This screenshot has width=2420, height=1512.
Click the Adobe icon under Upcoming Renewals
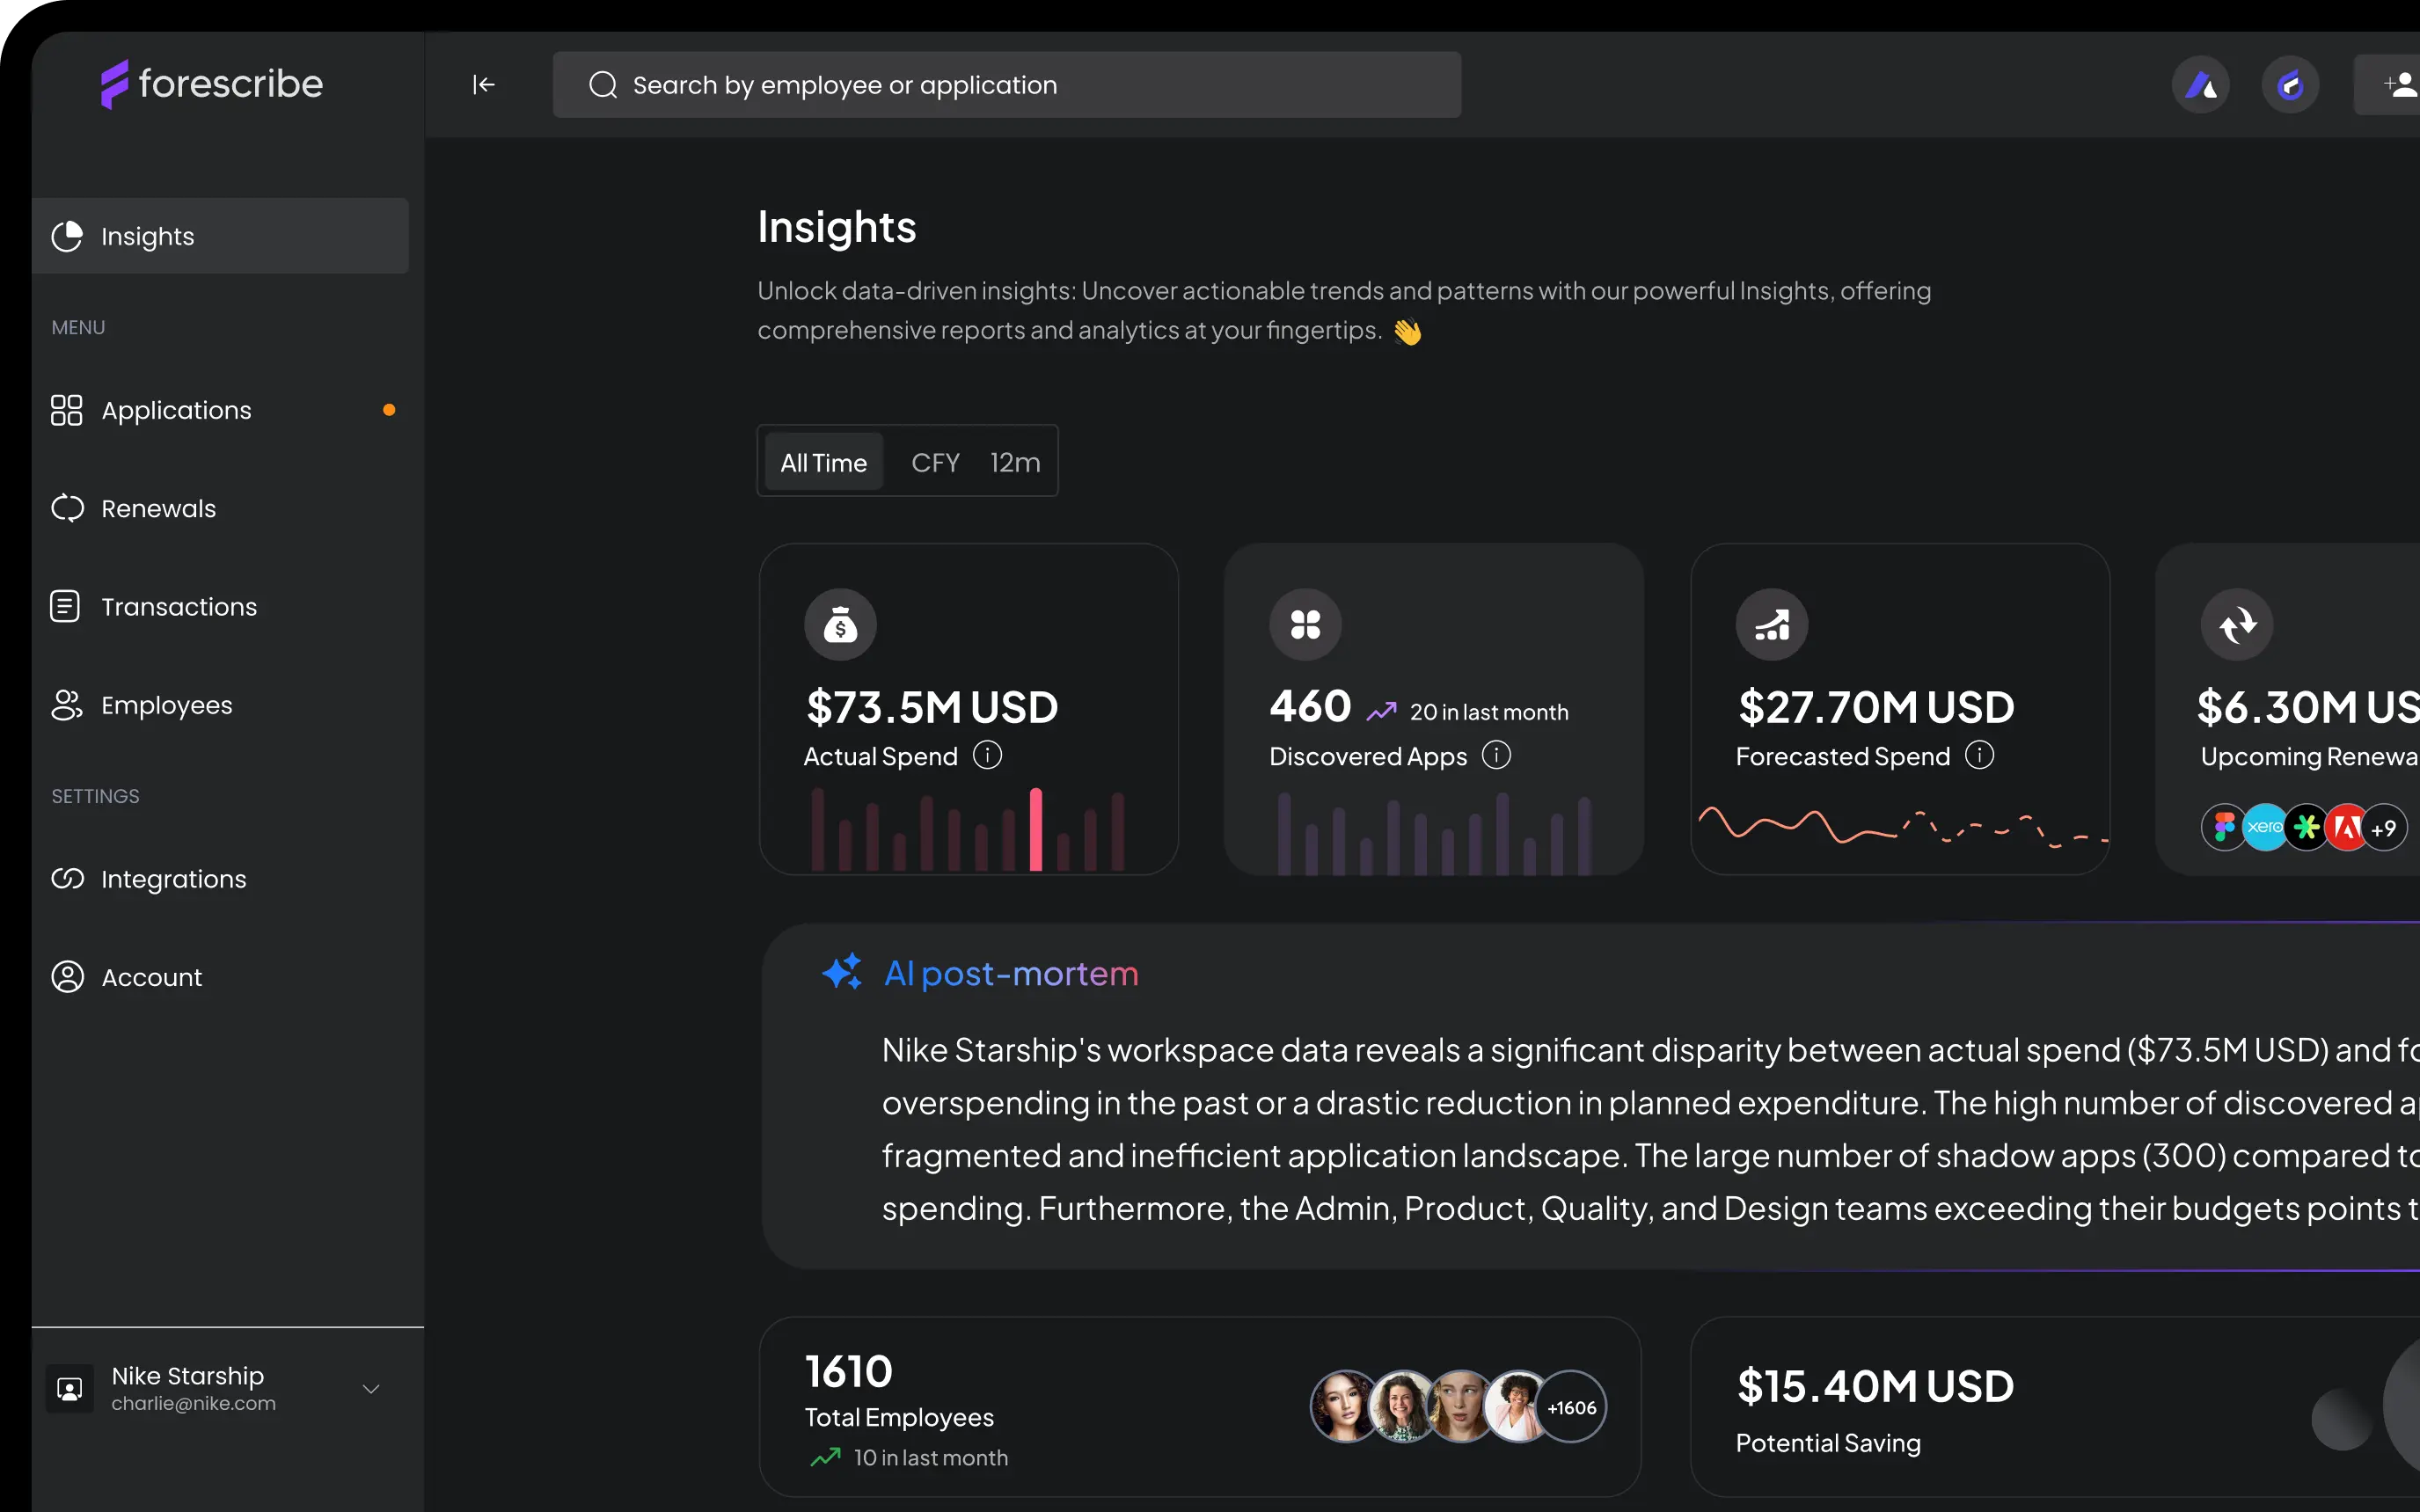2345,827
